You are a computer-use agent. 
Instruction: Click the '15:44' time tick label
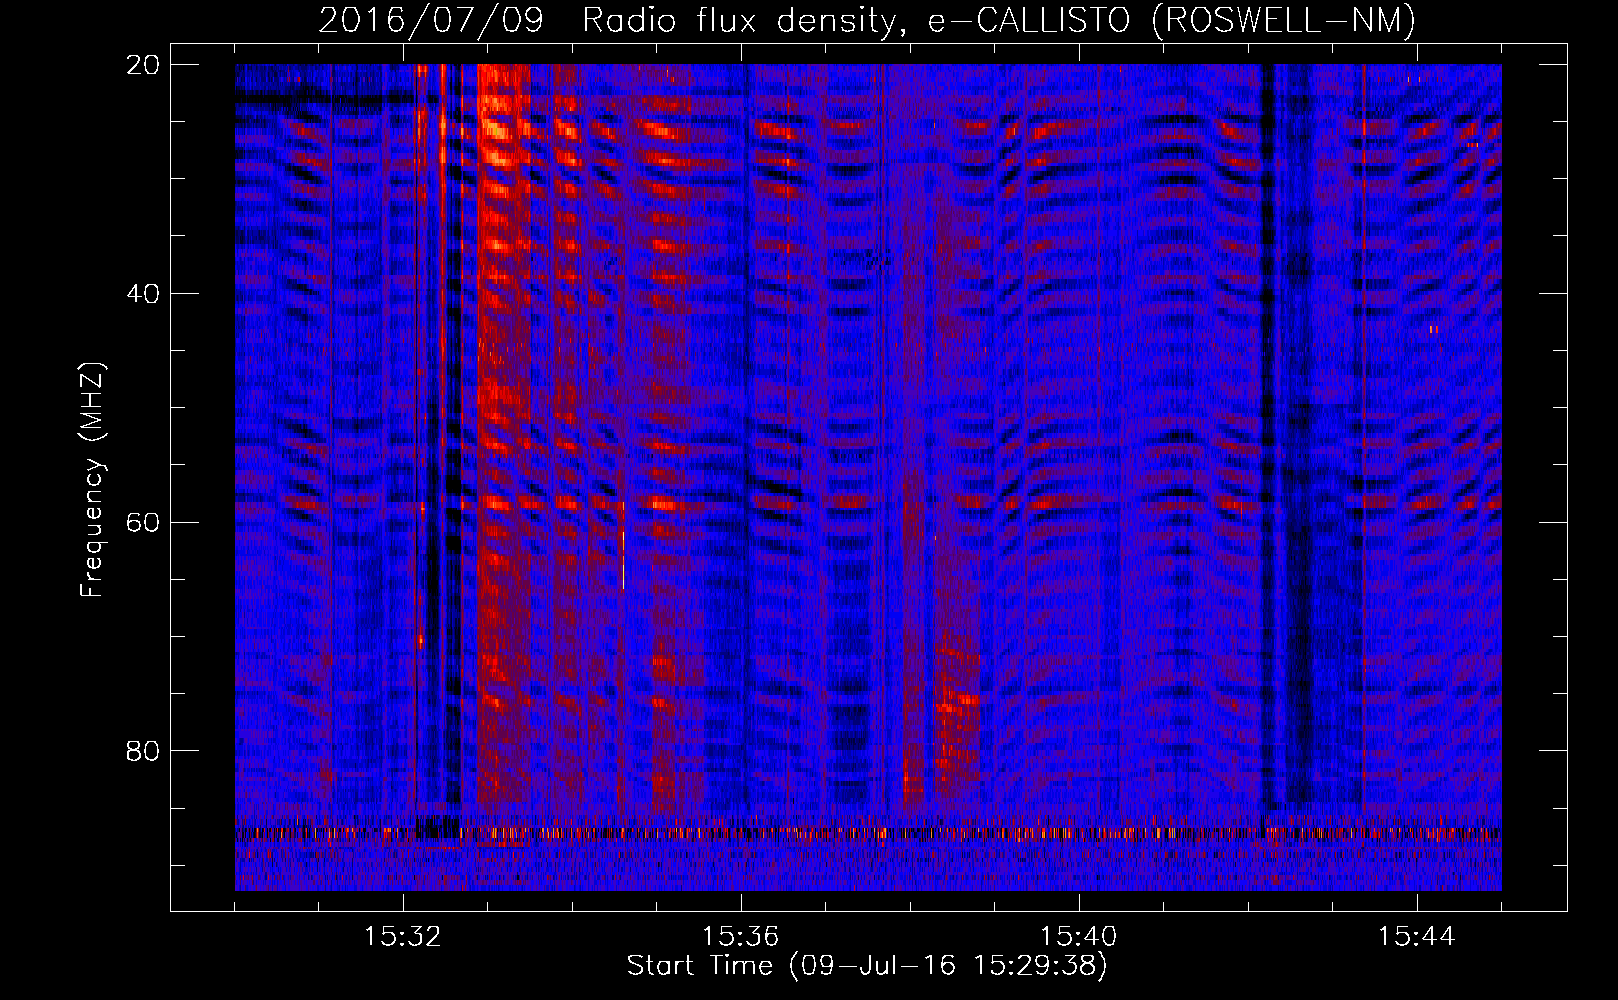[1416, 937]
